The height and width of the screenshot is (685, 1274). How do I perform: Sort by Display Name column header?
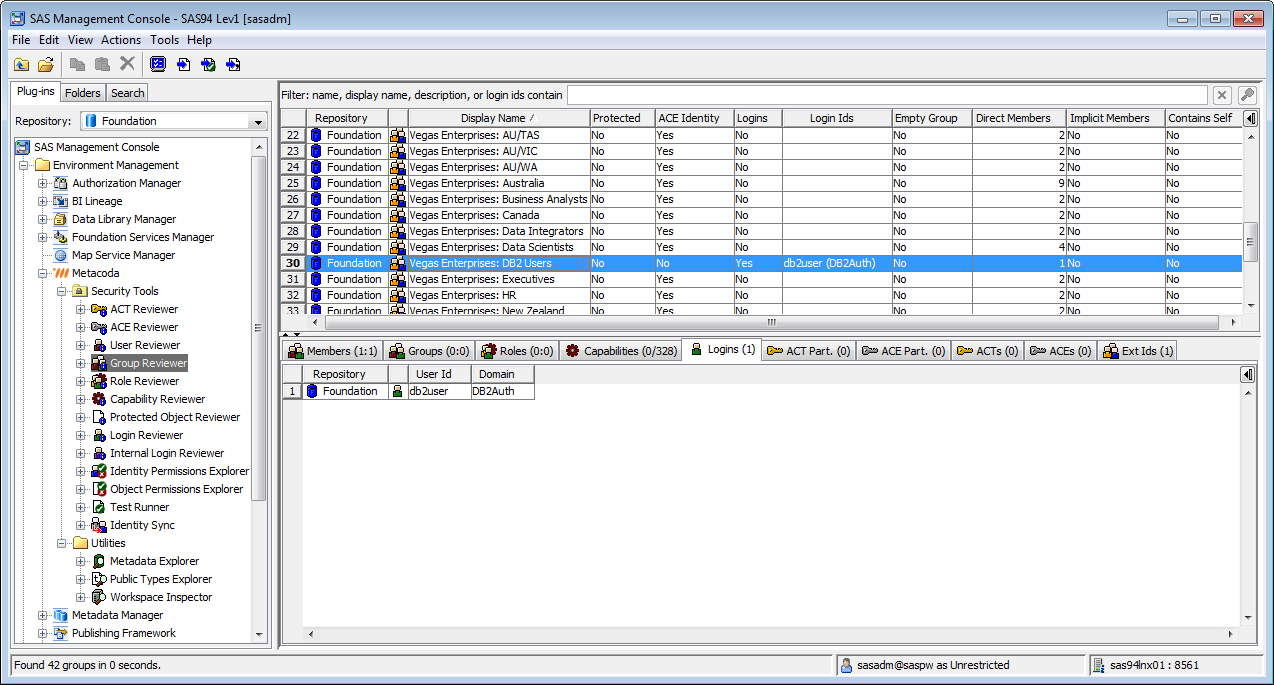pos(499,118)
